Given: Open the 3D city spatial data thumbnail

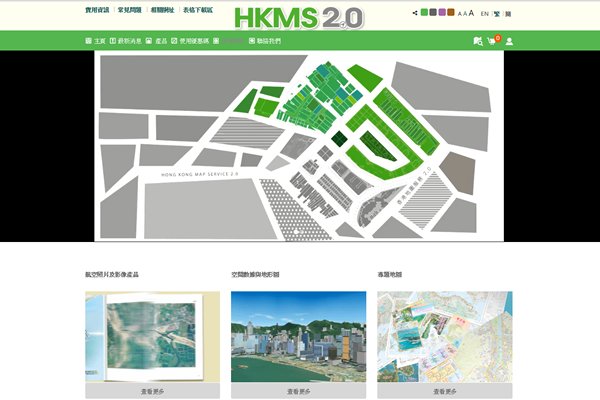Looking at the screenshot, I should [298, 337].
